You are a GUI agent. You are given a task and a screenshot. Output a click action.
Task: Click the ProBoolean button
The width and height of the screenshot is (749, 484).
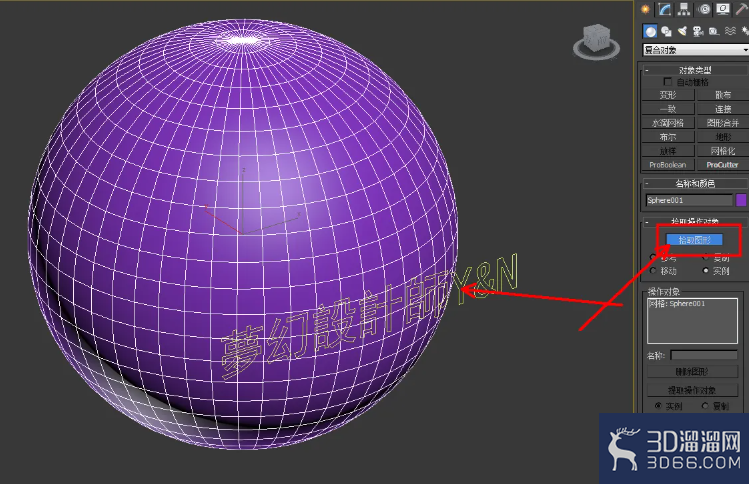(668, 164)
